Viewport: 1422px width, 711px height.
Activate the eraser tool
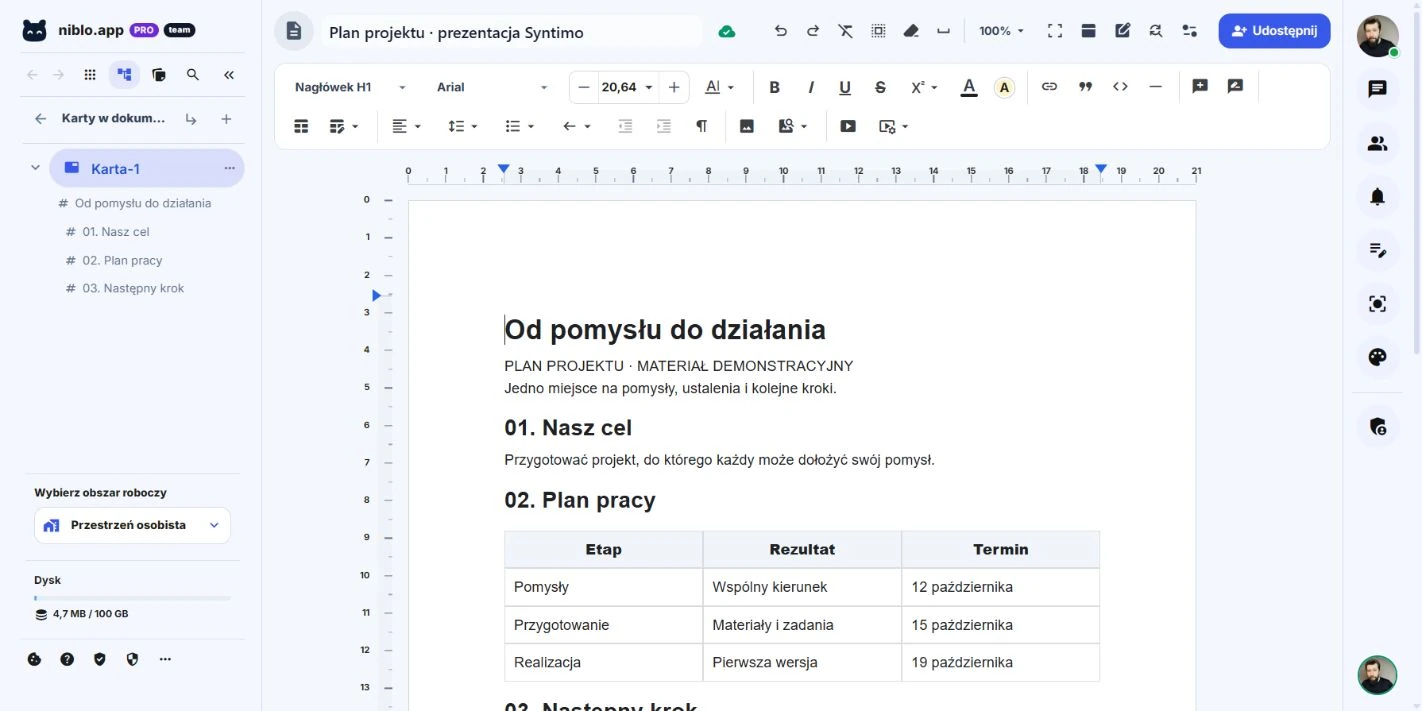pyautogui.click(x=910, y=31)
